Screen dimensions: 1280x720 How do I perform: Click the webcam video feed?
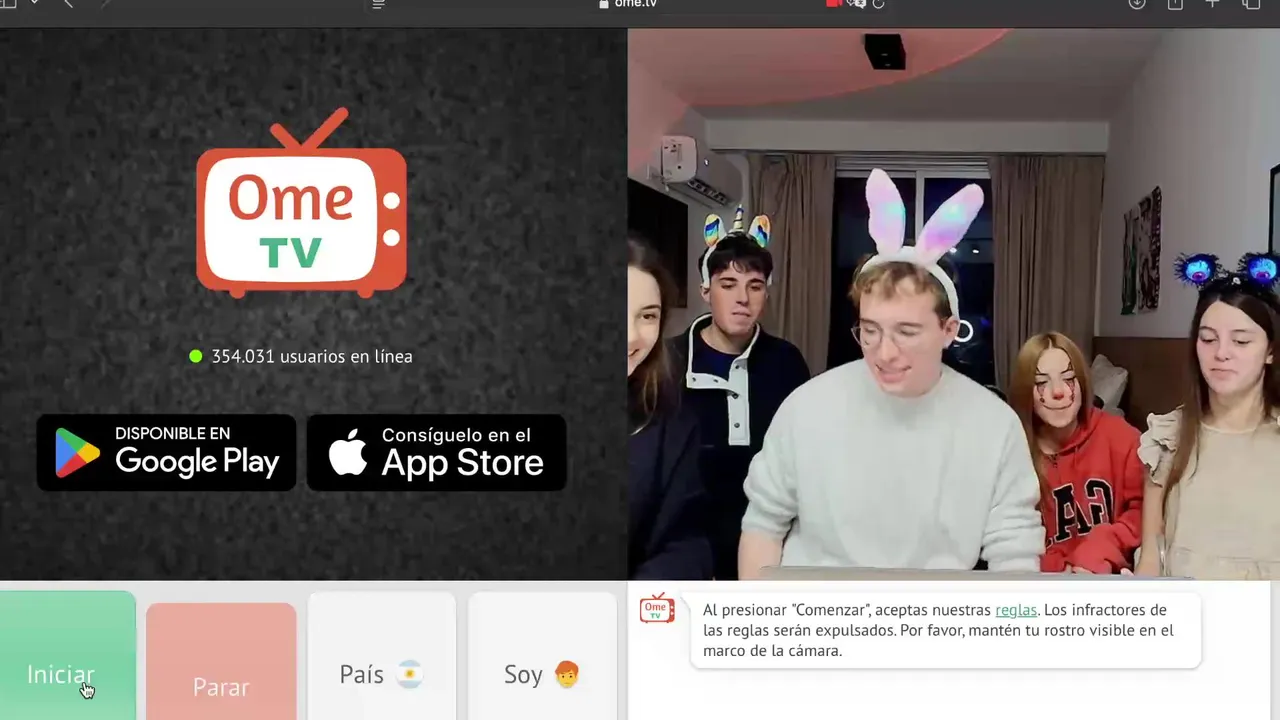click(954, 303)
